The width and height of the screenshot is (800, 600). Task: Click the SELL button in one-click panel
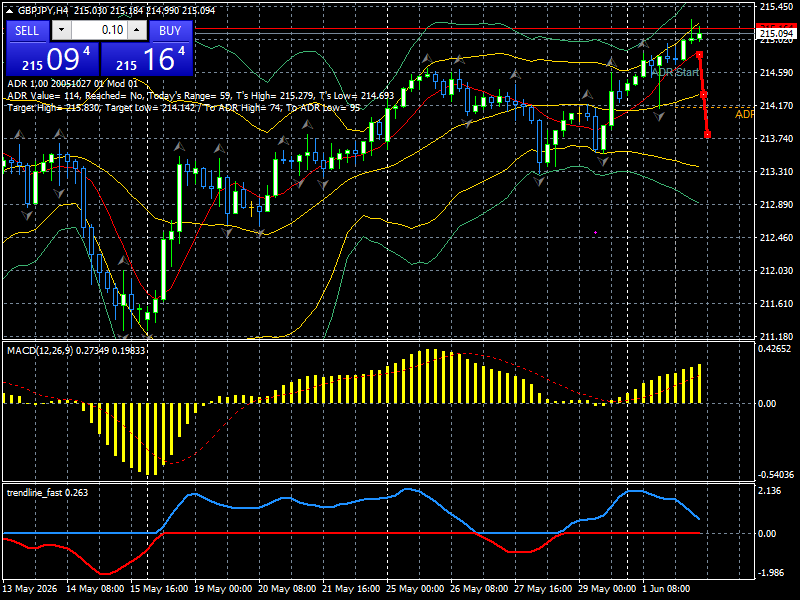coord(27,31)
